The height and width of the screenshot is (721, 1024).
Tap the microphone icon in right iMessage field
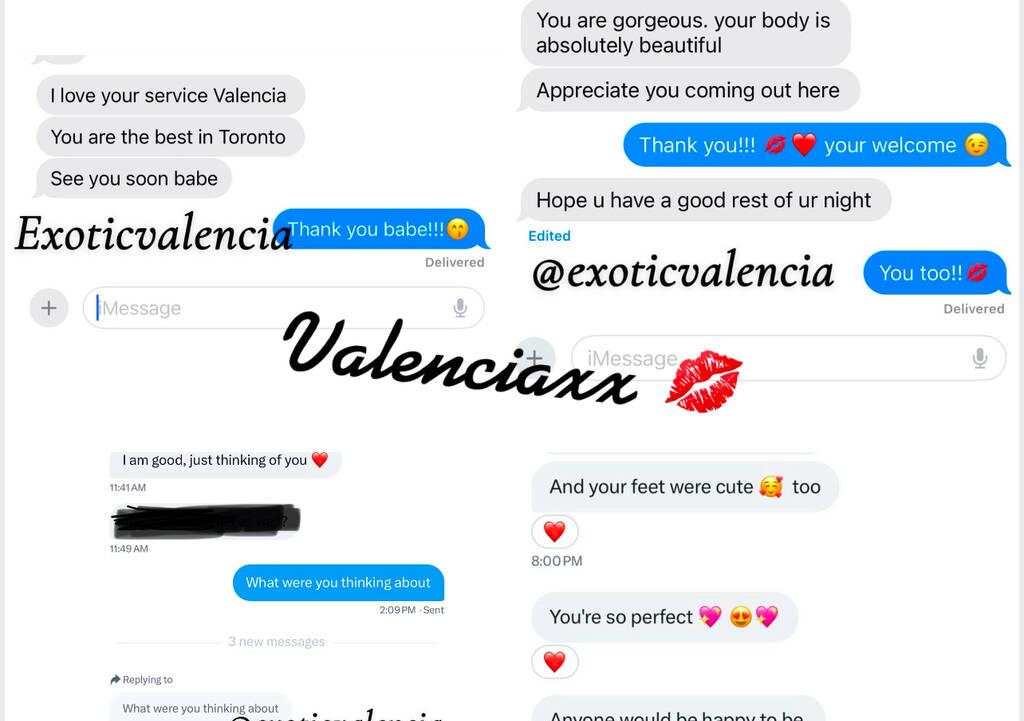980,358
